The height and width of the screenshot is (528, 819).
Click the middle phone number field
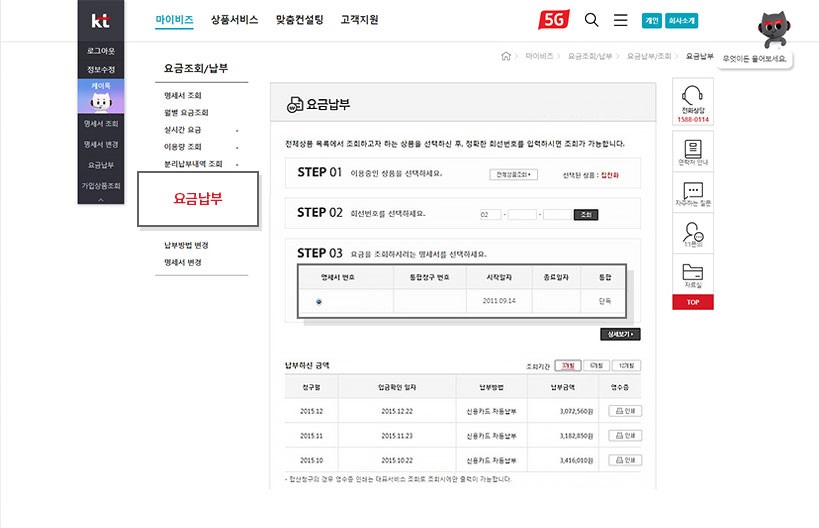point(522,215)
